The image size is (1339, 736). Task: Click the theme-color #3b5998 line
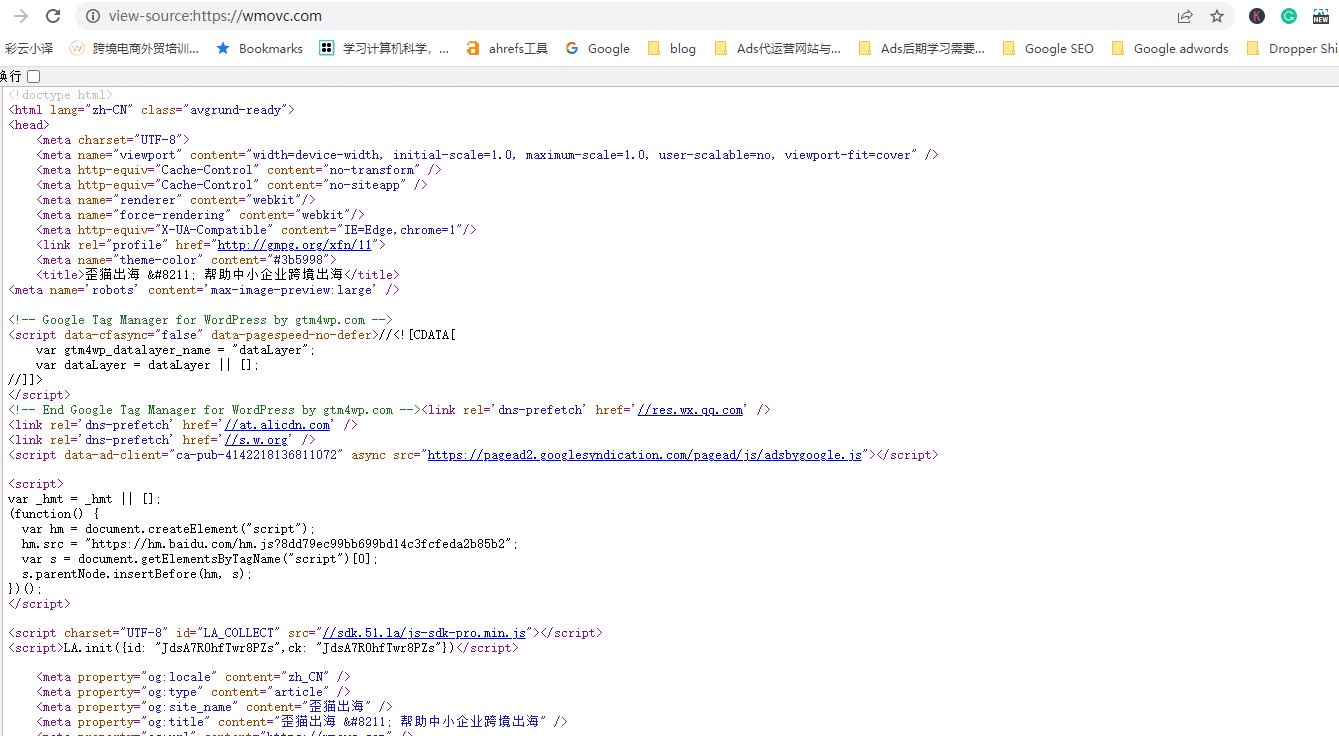[186, 260]
